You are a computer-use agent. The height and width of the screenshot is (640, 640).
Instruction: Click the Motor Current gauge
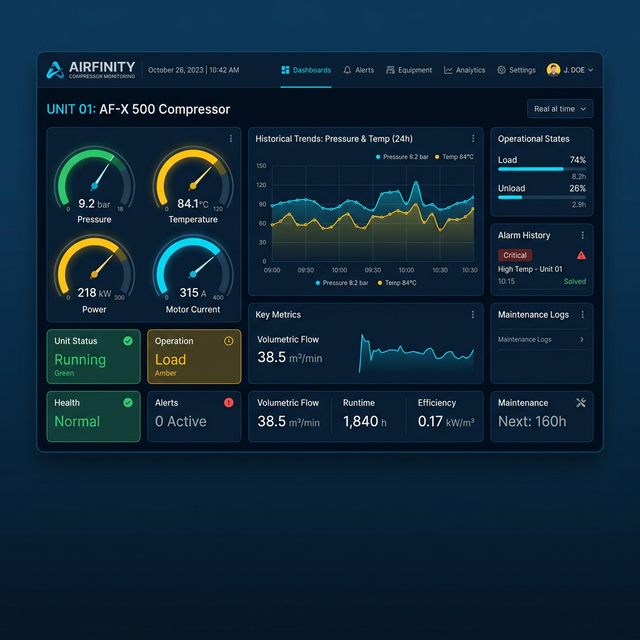(193, 274)
